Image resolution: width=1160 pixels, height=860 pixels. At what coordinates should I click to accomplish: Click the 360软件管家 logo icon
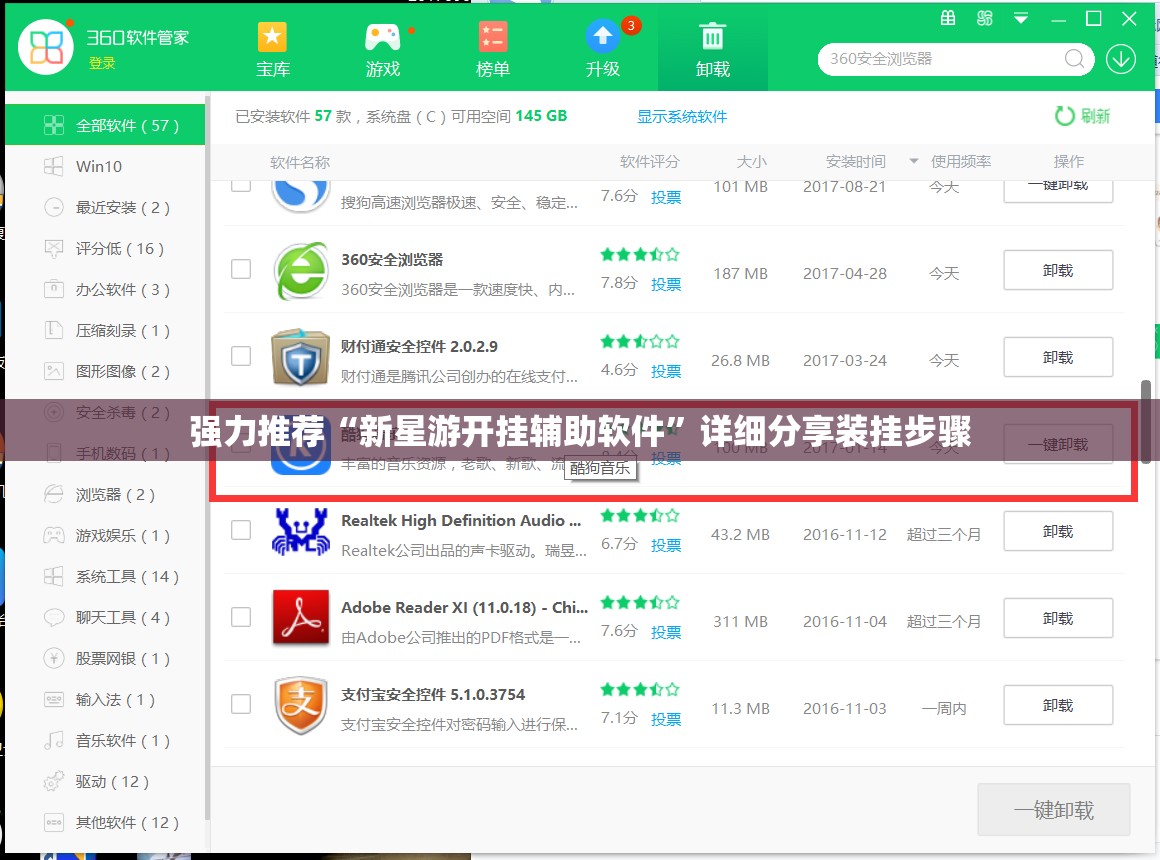point(46,47)
